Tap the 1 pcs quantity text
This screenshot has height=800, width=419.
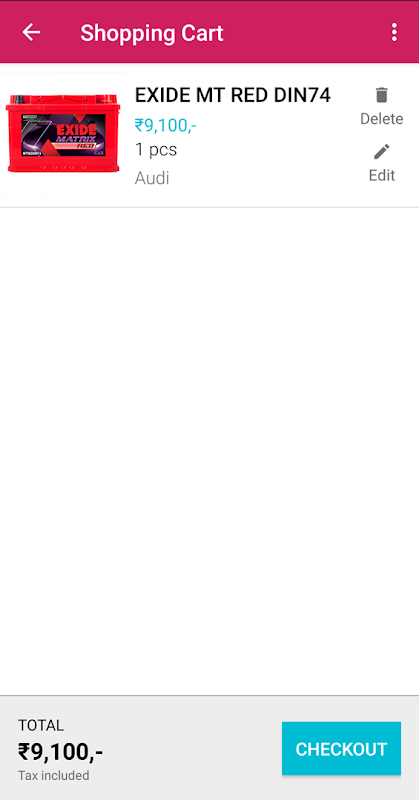coord(156,150)
